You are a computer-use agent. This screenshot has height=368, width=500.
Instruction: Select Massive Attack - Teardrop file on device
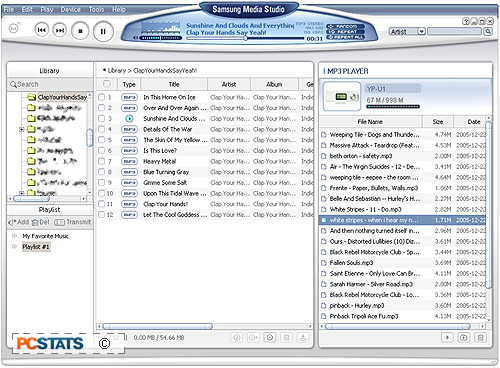(x=403, y=145)
